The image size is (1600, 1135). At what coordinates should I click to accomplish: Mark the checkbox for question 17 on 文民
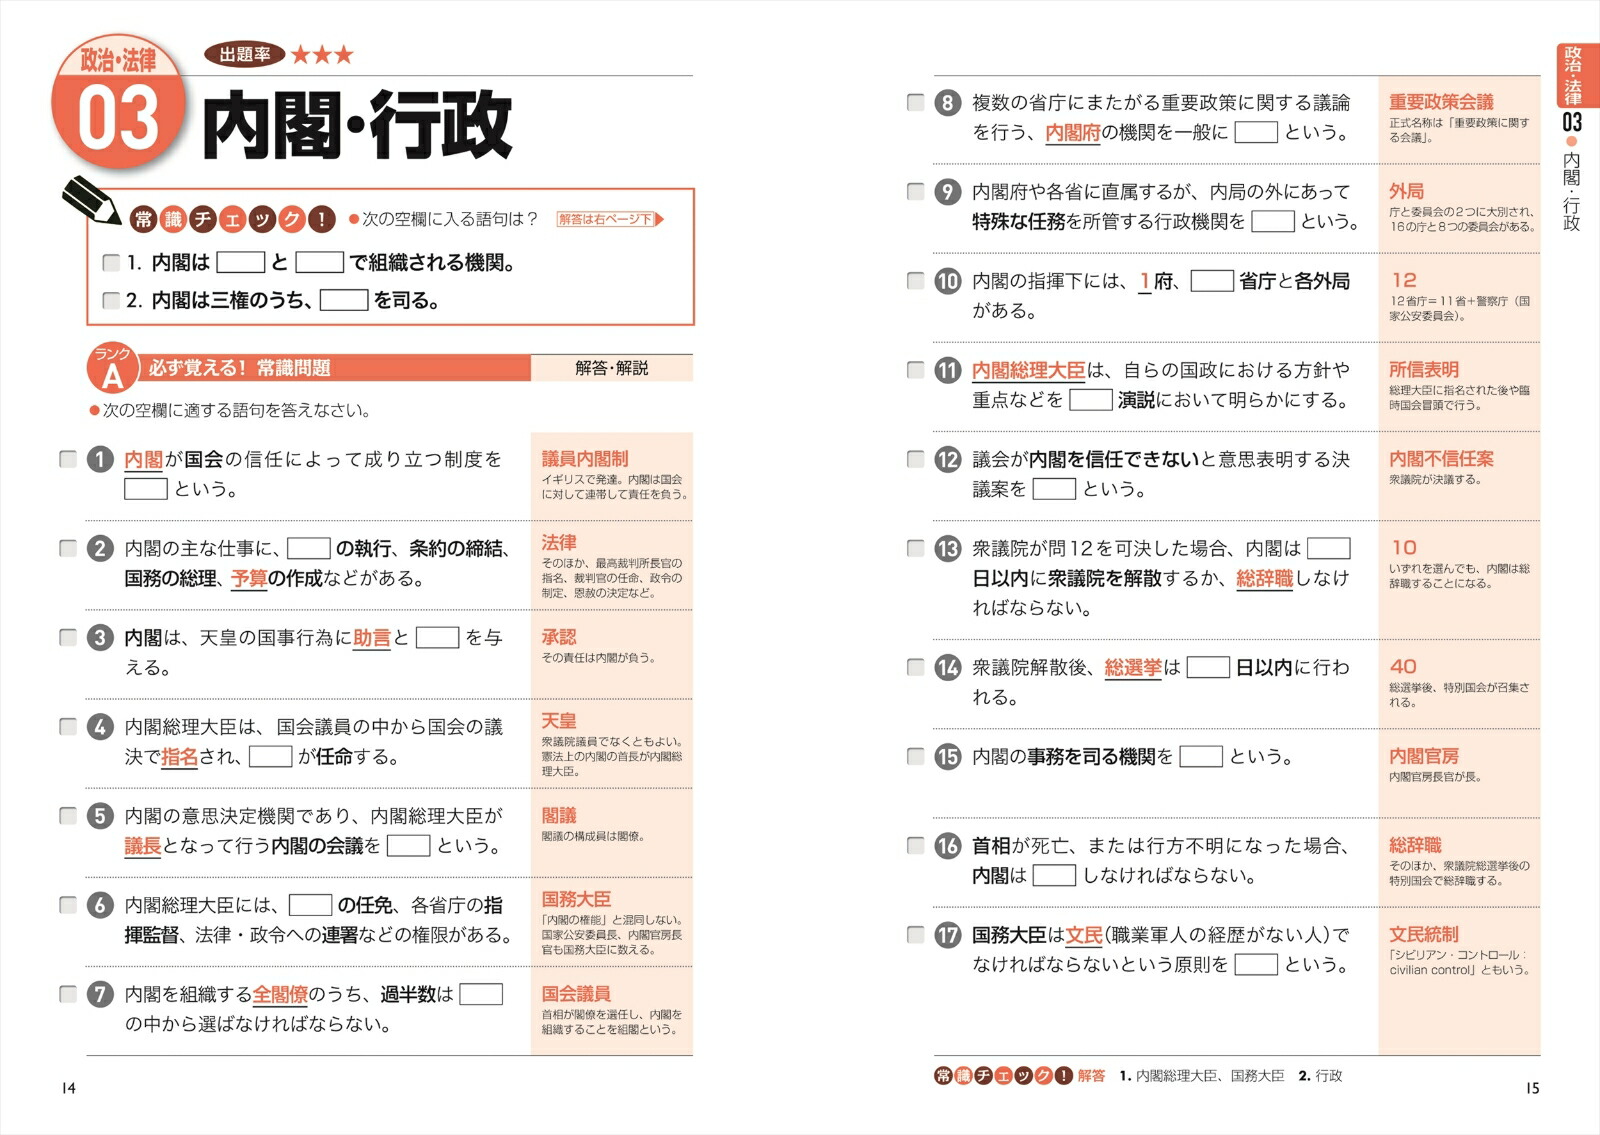pyautogui.click(x=915, y=935)
